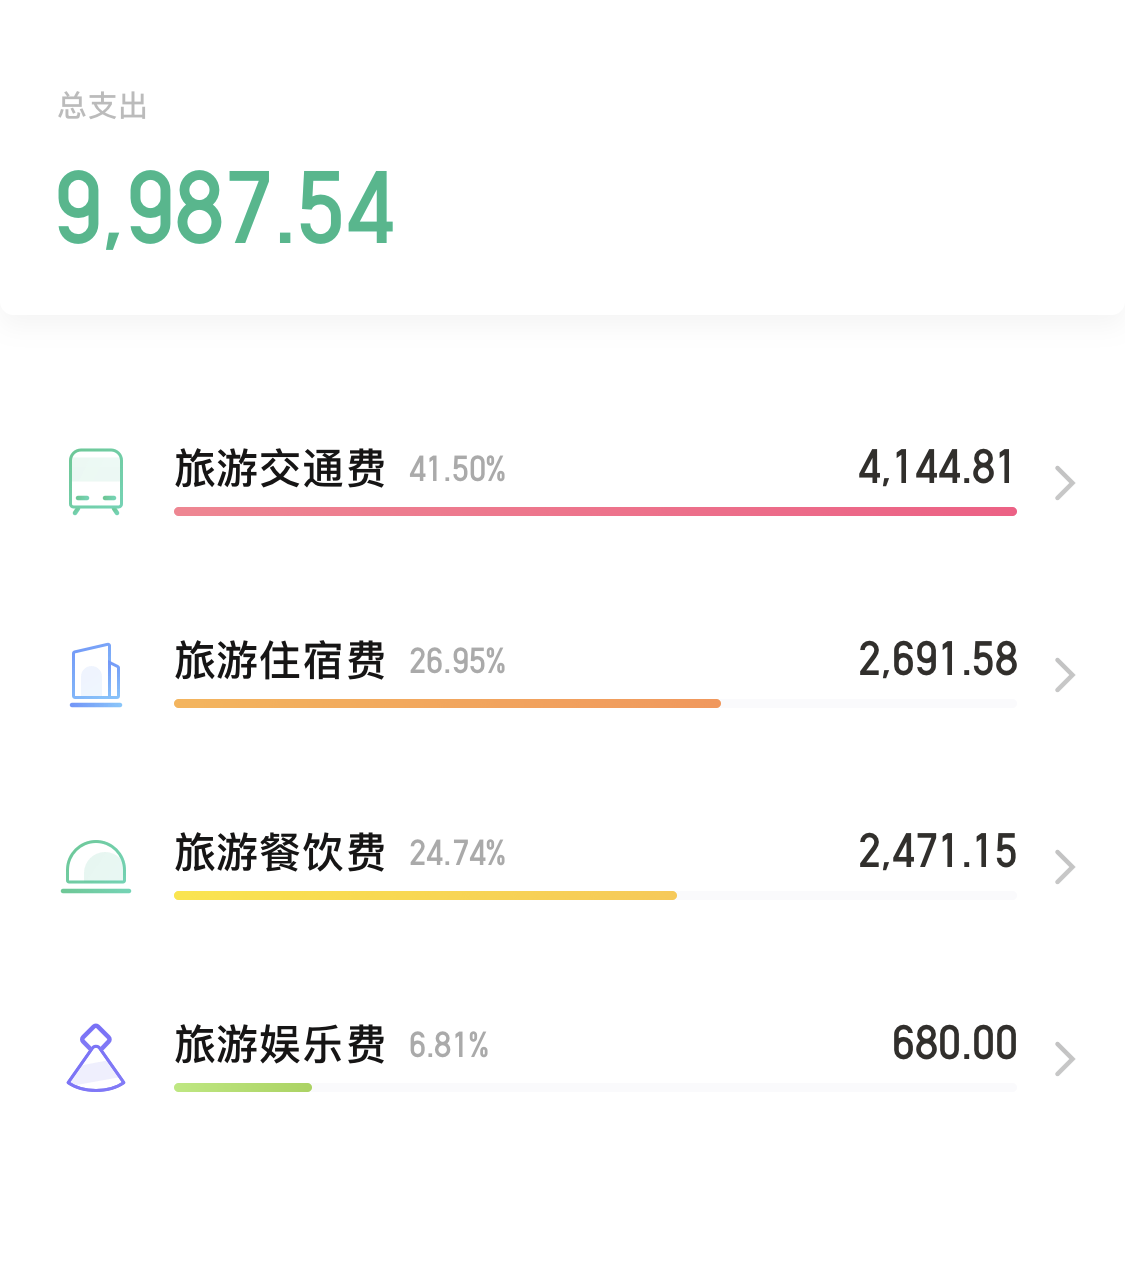This screenshot has height=1271, width=1125.
Task: Click the 总支出 heading
Action: coord(103,106)
